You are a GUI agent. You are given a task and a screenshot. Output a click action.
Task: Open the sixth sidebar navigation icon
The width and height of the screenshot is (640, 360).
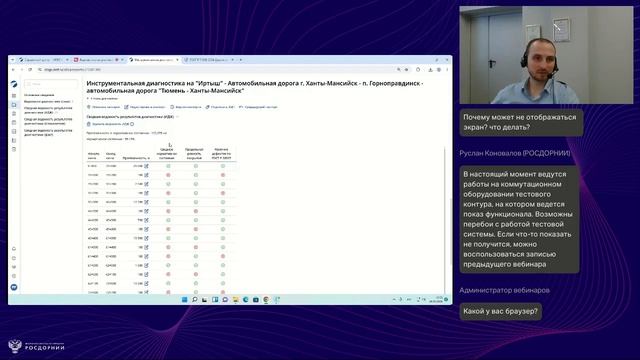(14, 140)
